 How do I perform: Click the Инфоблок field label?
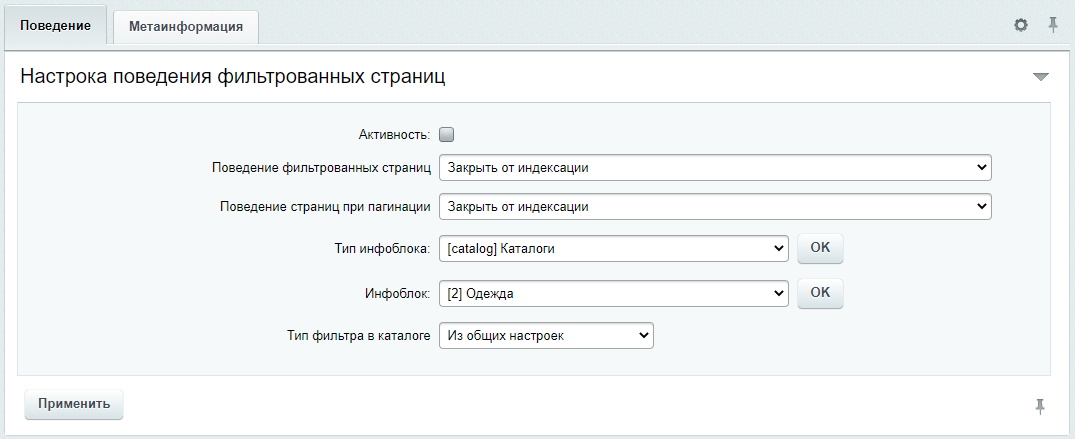[x=397, y=294]
